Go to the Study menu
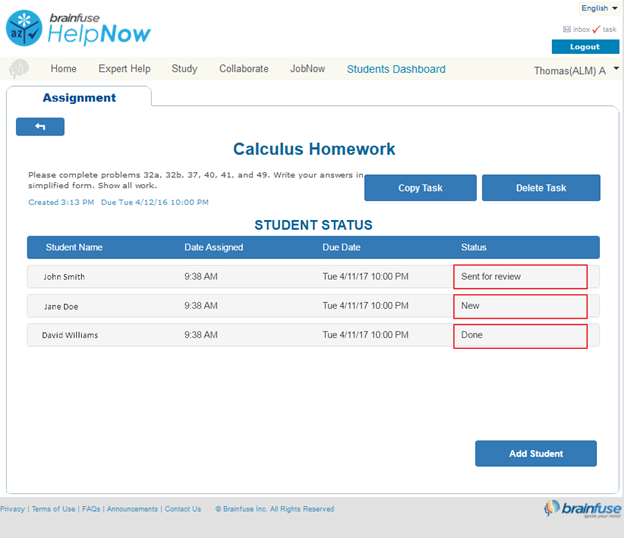Screen dimensions: 624x539 pos(184,69)
